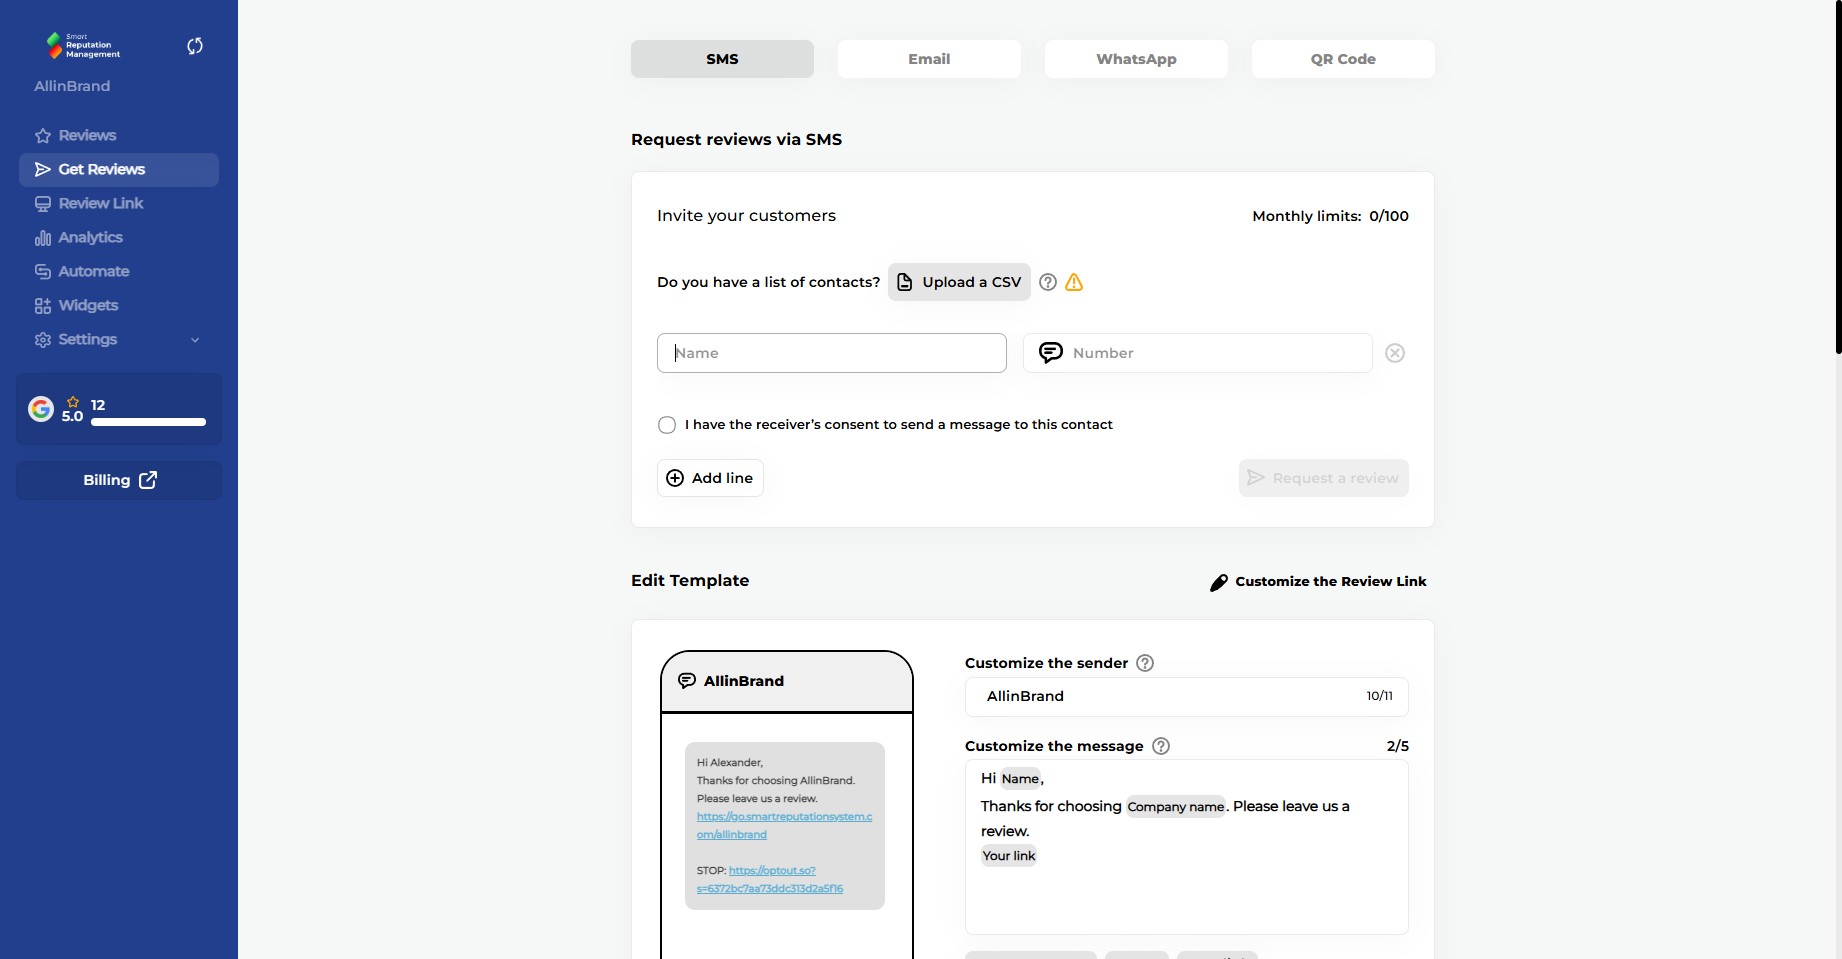Screen dimensions: 1842x959
Task: Open Settings in the sidebar
Action: coord(119,340)
